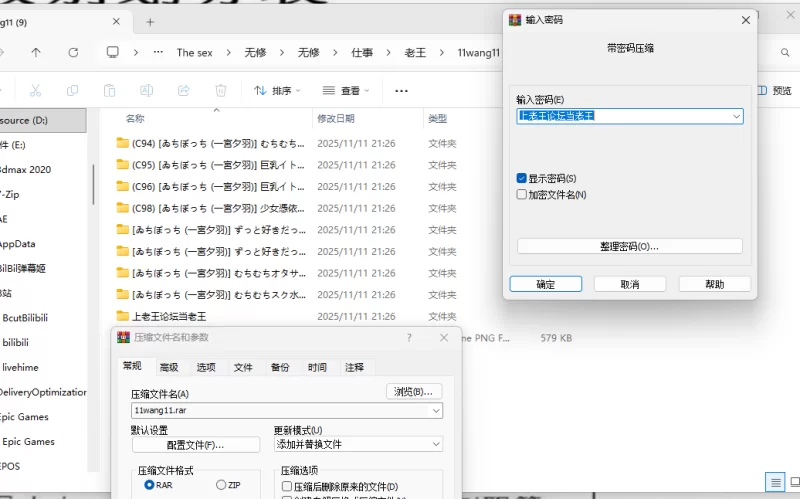Screen dimensions: 800x499
Task: Uncheck the 显示密码 checkbox
Action: 522,178
